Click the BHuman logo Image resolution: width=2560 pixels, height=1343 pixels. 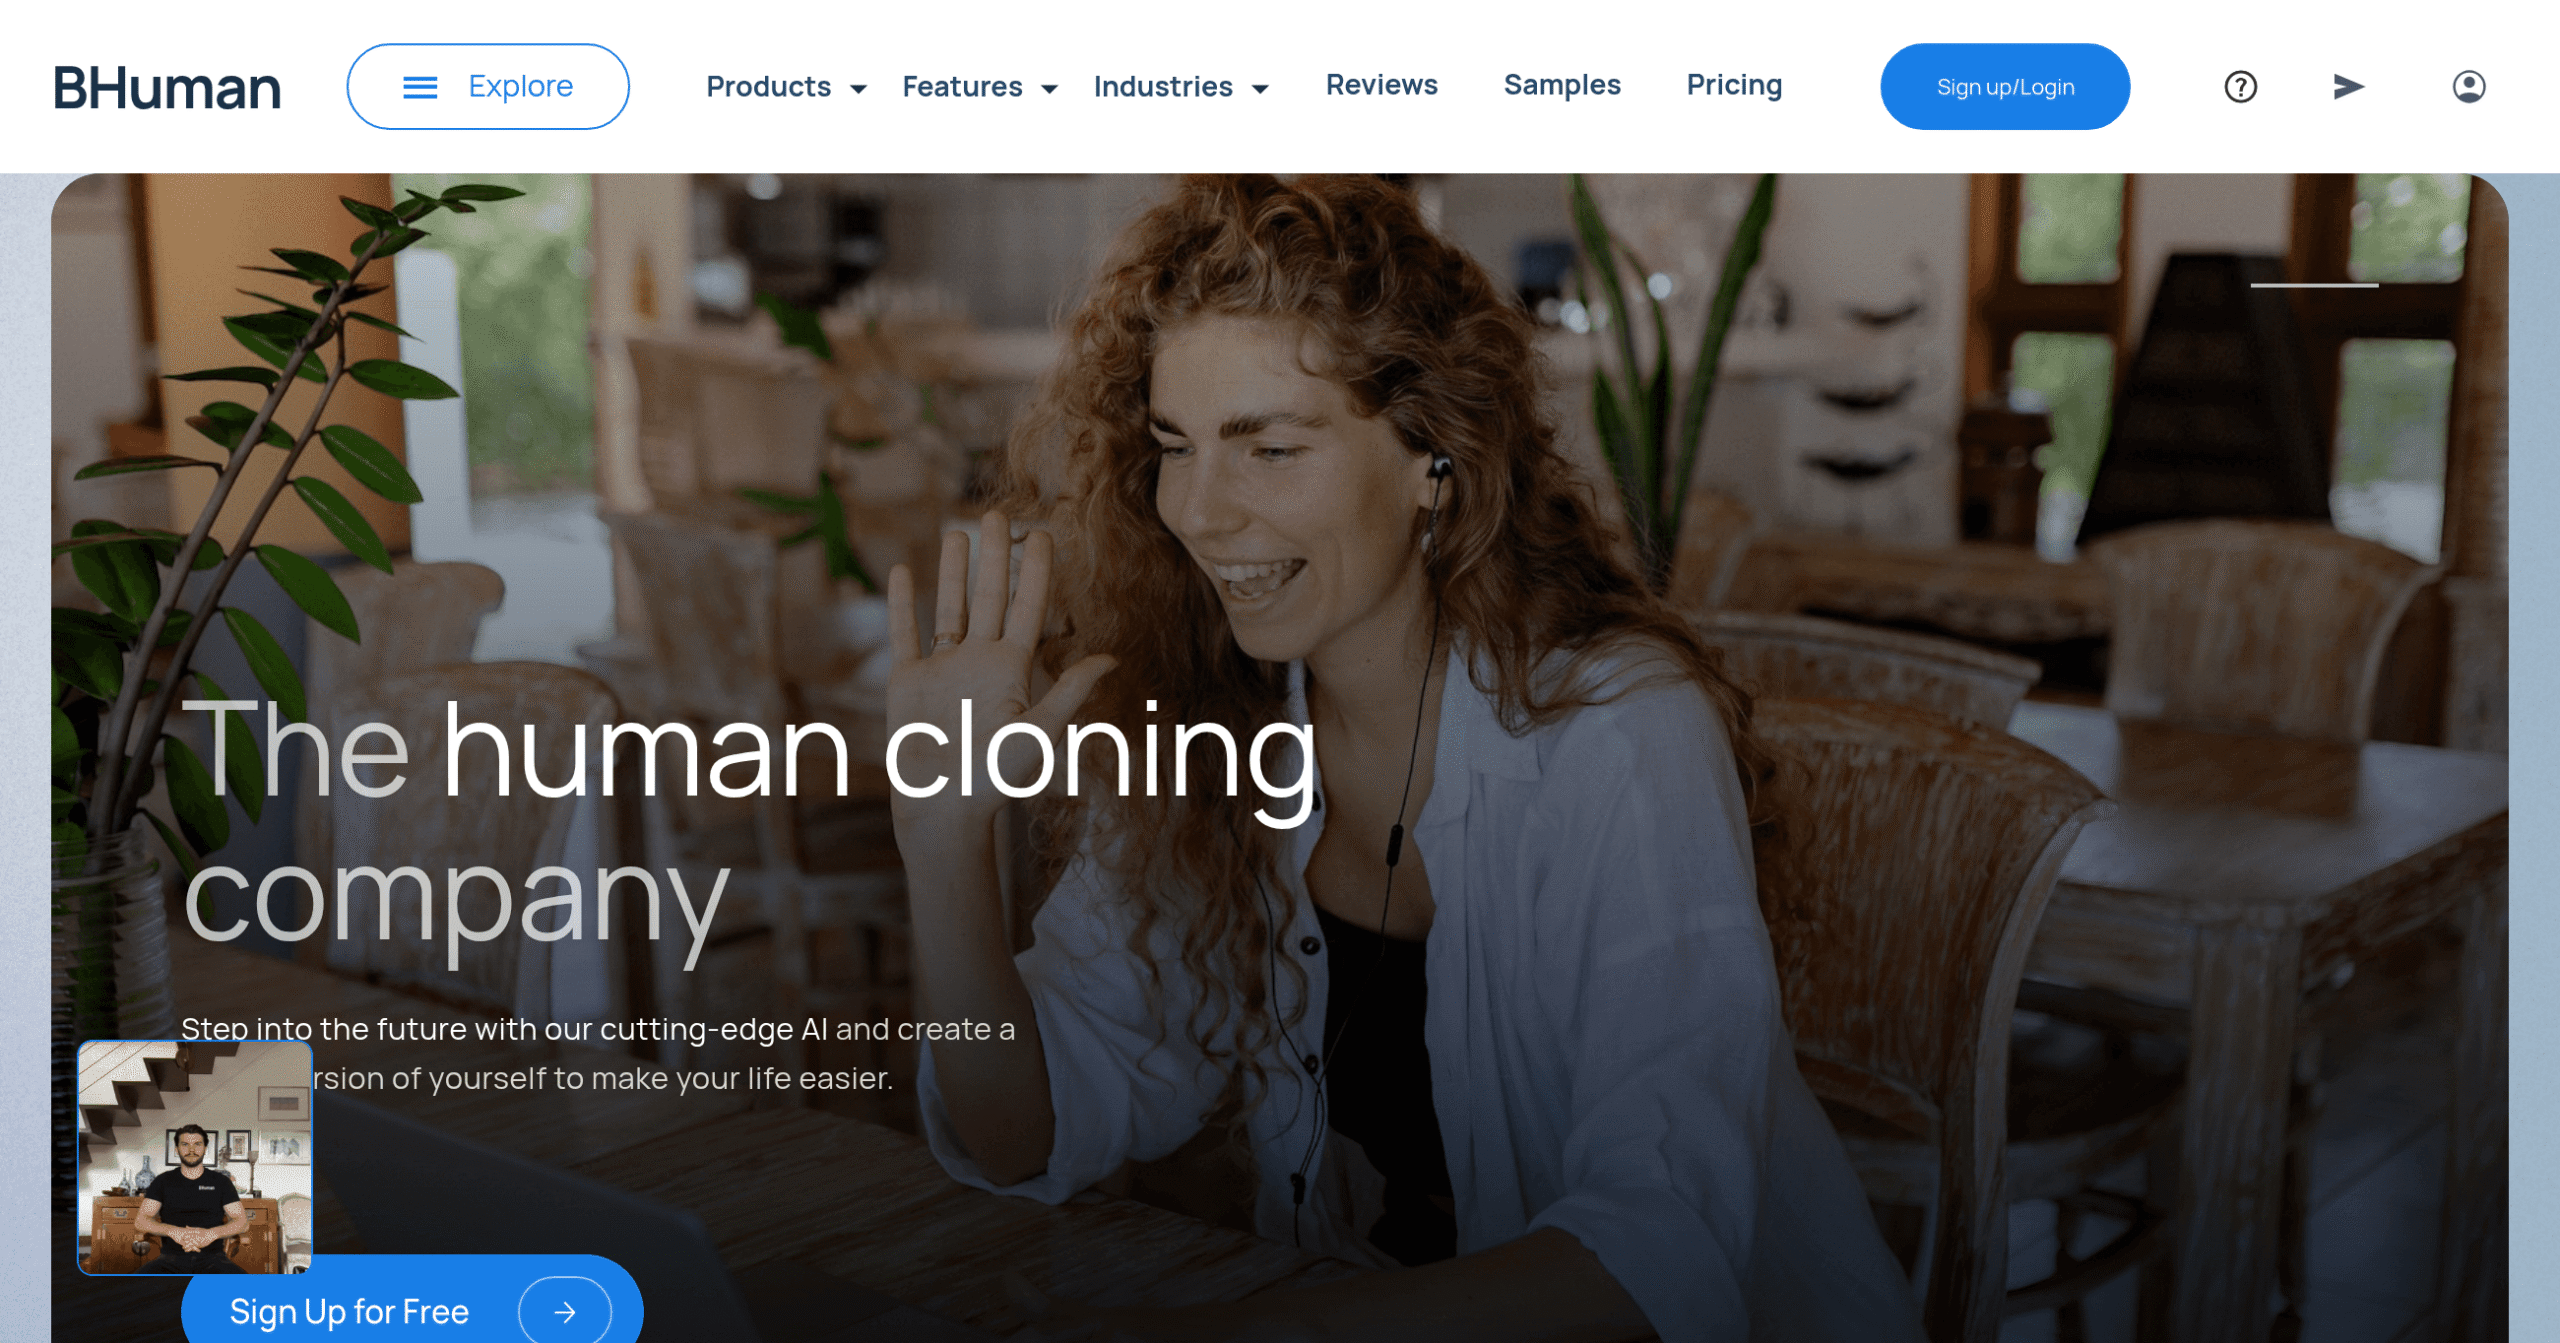pyautogui.click(x=167, y=88)
